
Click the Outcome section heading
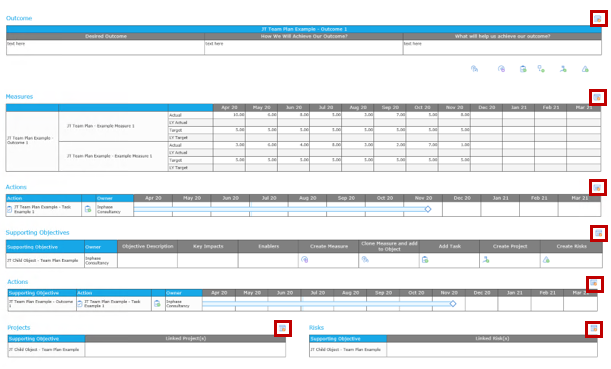pyautogui.click(x=19, y=18)
